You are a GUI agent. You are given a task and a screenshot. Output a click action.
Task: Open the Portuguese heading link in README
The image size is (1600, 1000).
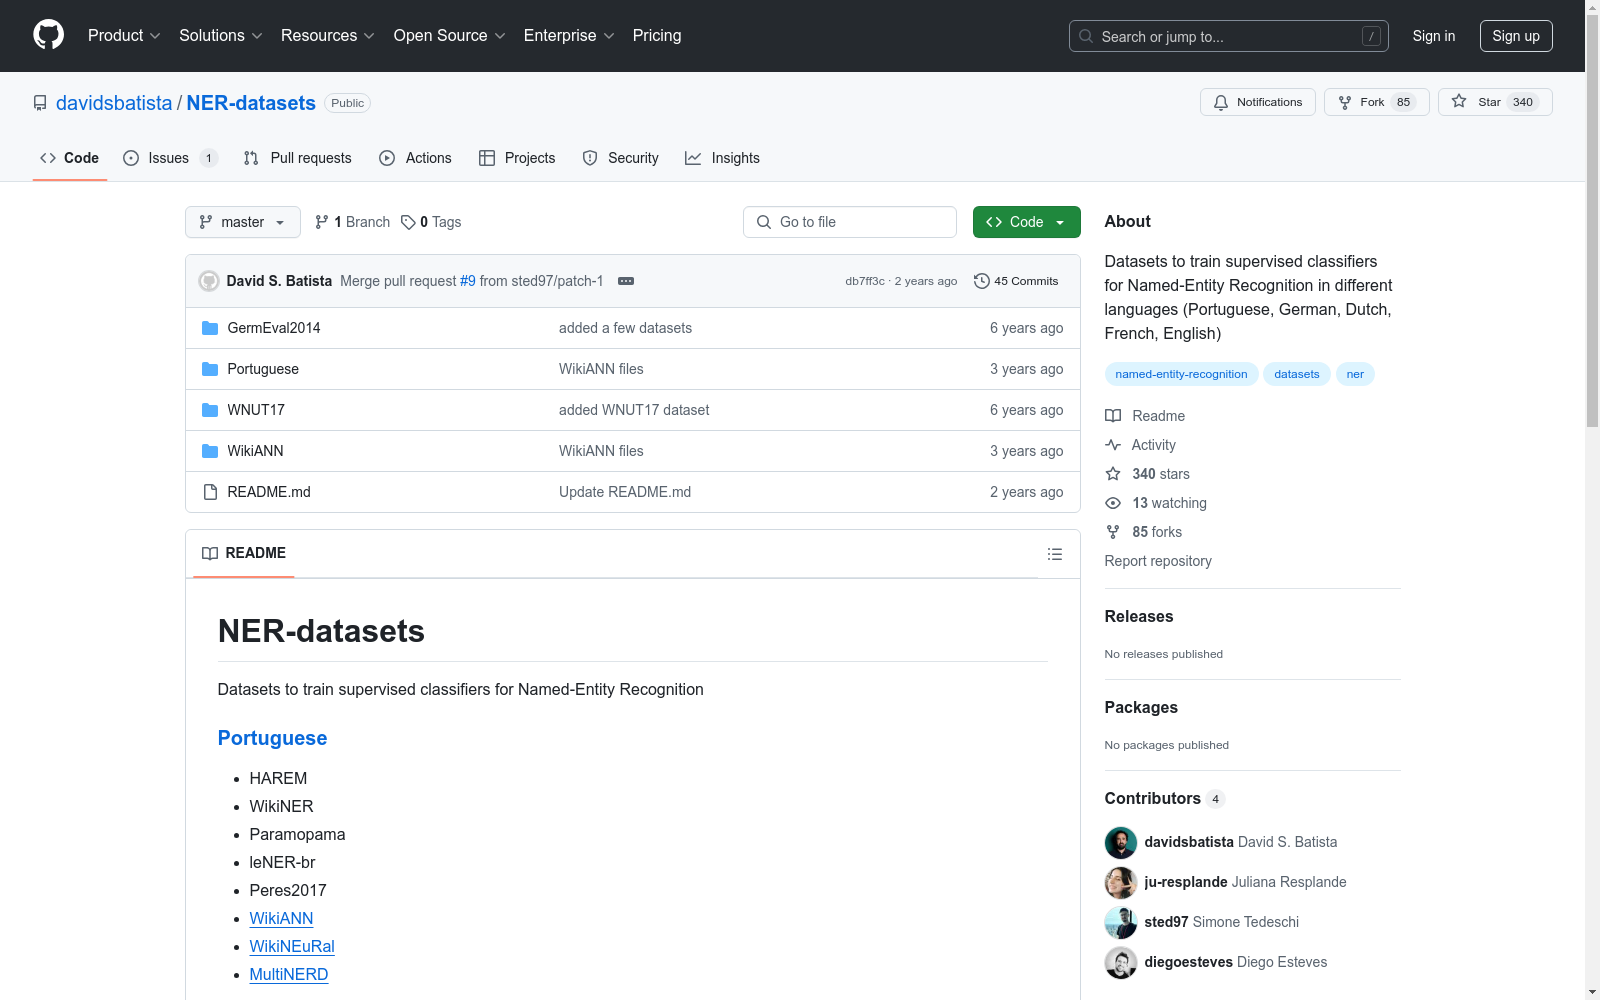(272, 738)
